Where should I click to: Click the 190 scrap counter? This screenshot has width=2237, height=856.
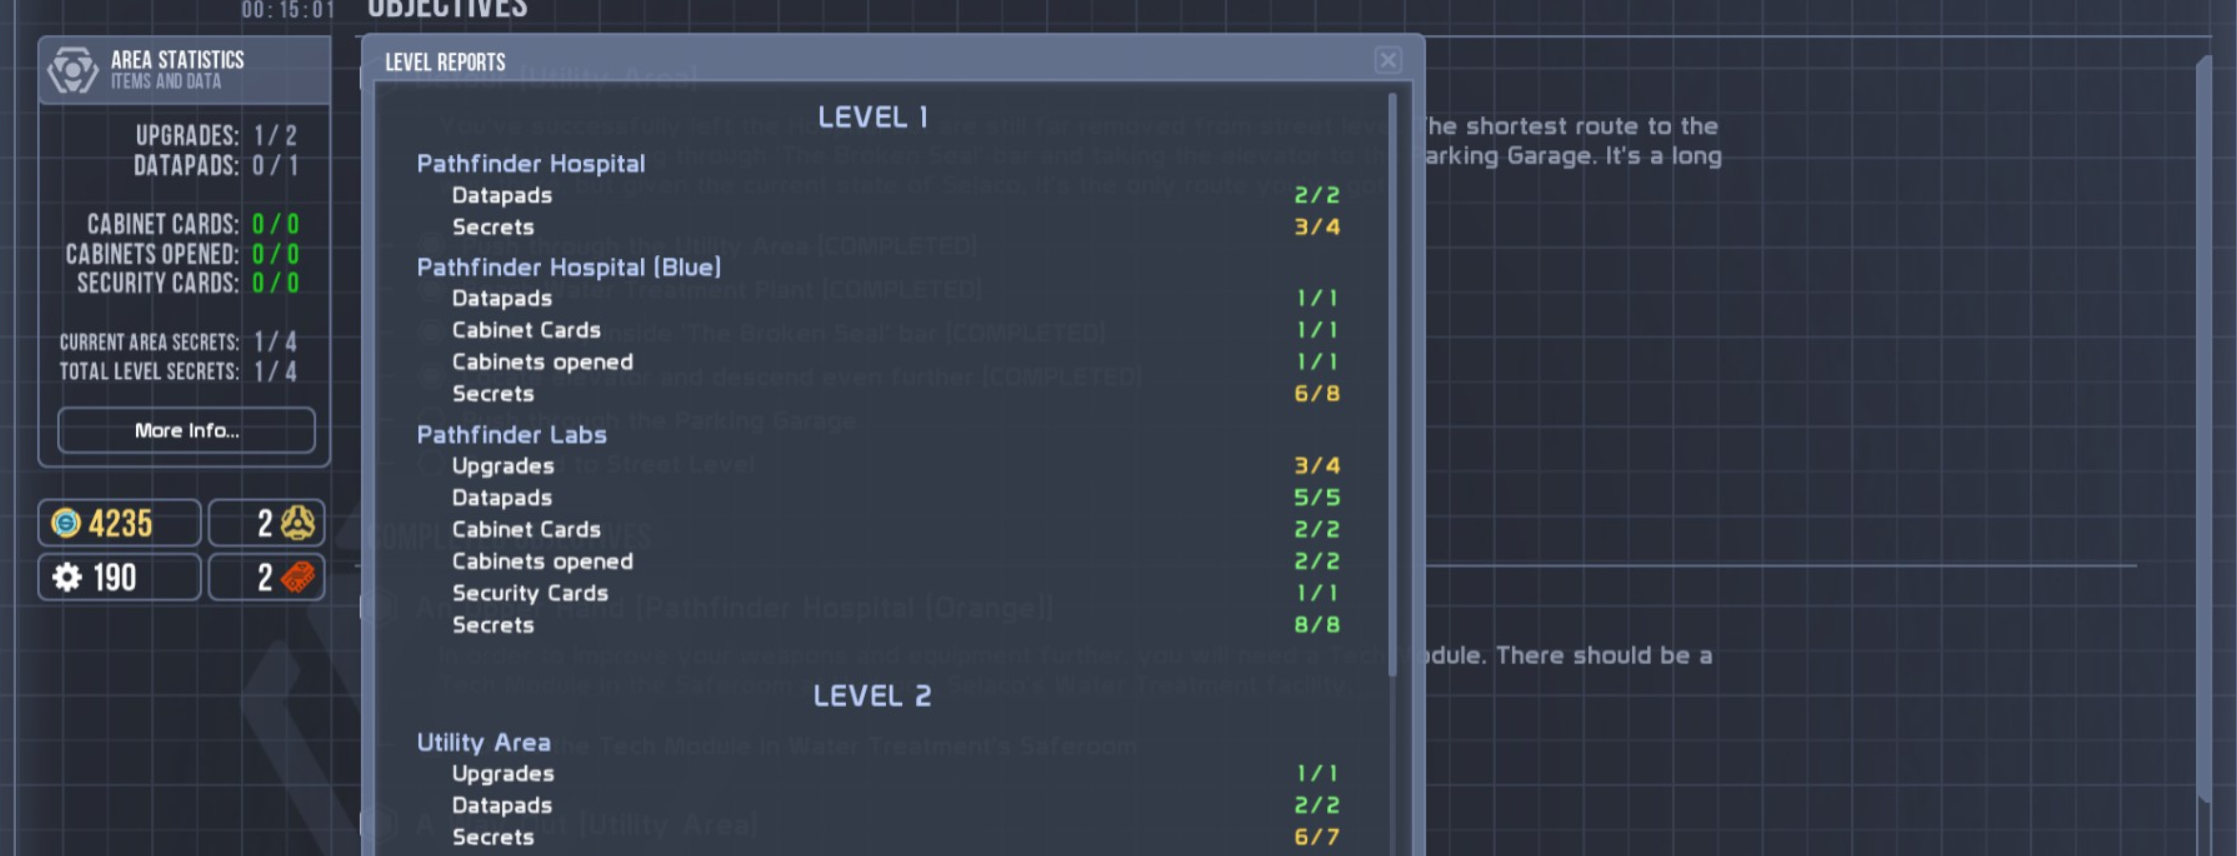(115, 578)
